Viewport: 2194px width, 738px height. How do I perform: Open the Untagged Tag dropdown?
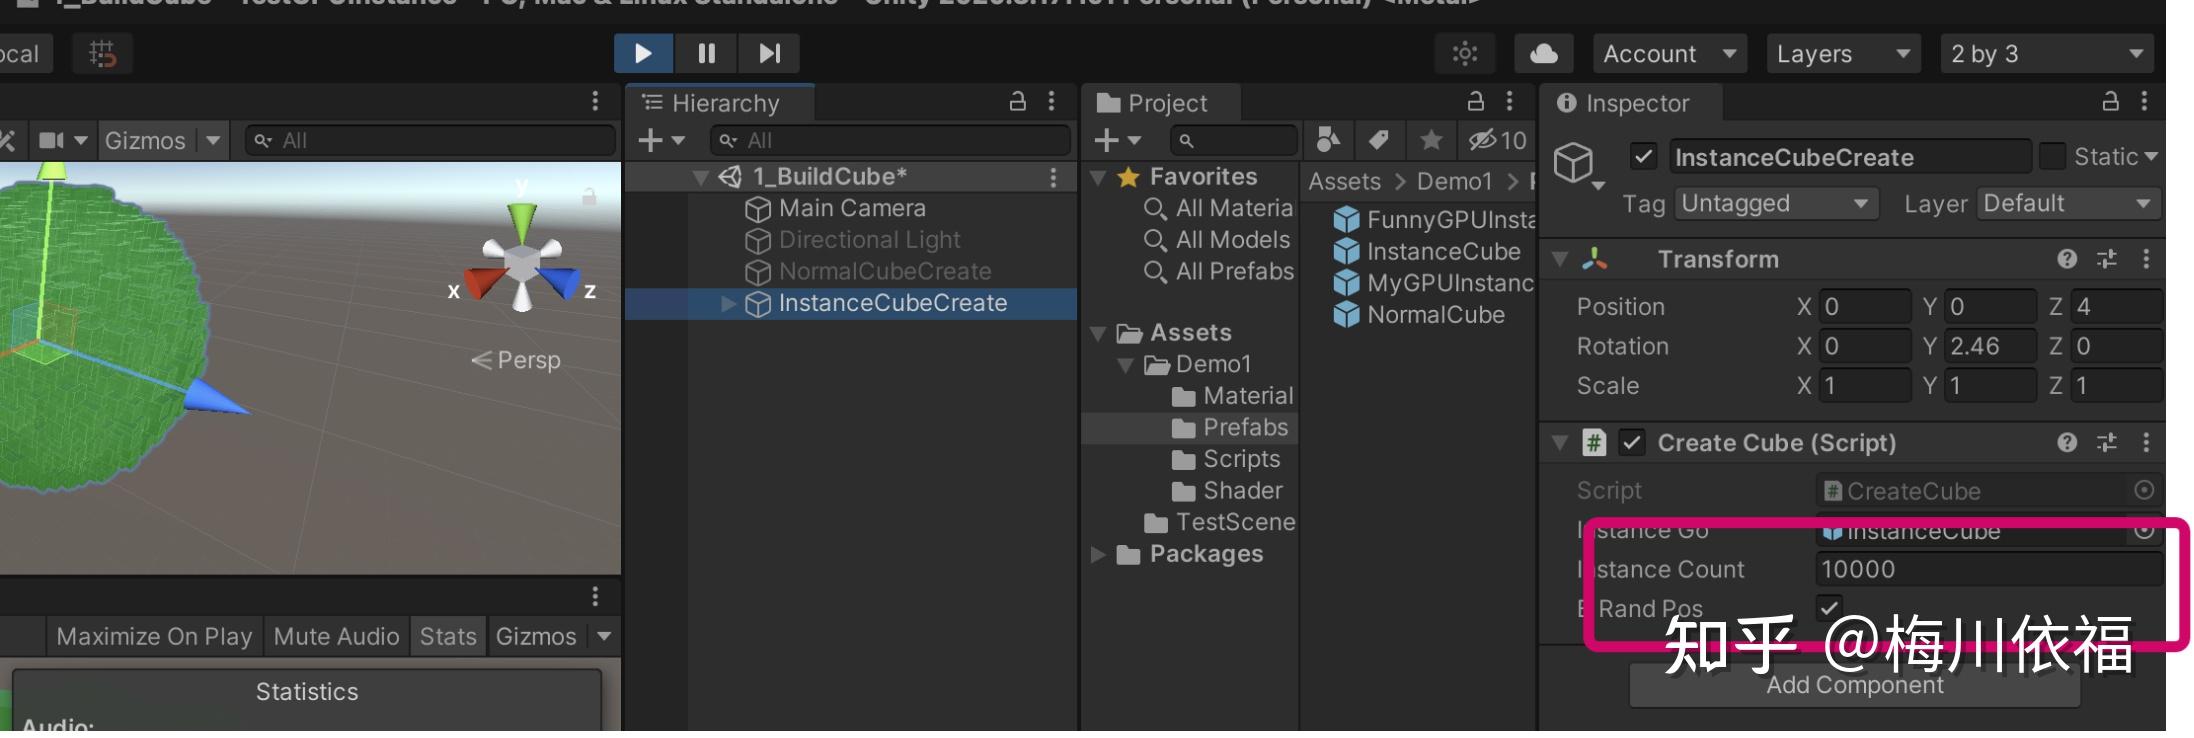pyautogui.click(x=1774, y=204)
